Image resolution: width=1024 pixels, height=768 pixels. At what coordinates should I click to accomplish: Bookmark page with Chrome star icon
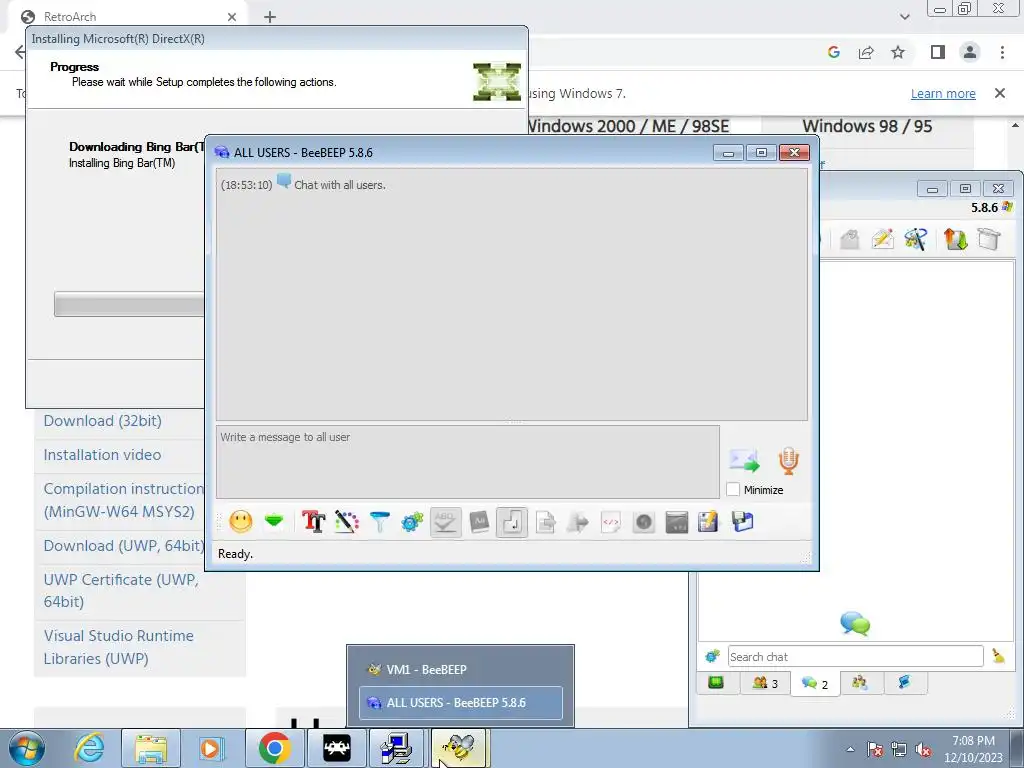[x=898, y=52]
